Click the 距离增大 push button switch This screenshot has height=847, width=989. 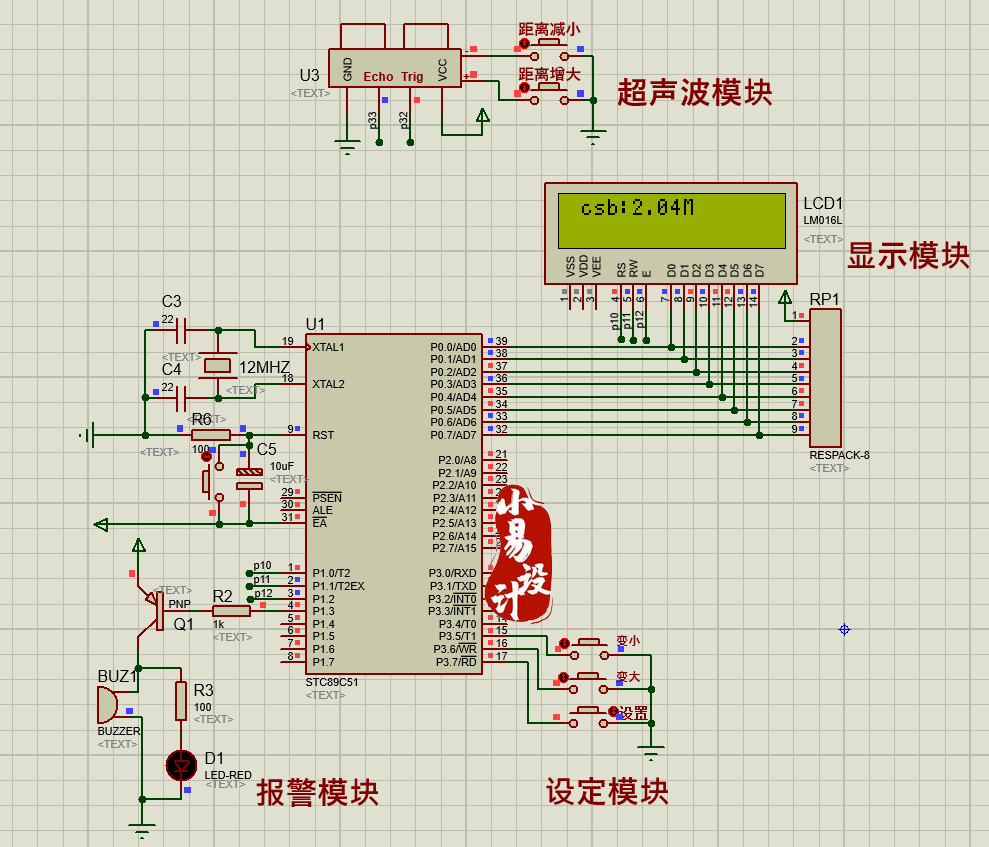[549, 94]
